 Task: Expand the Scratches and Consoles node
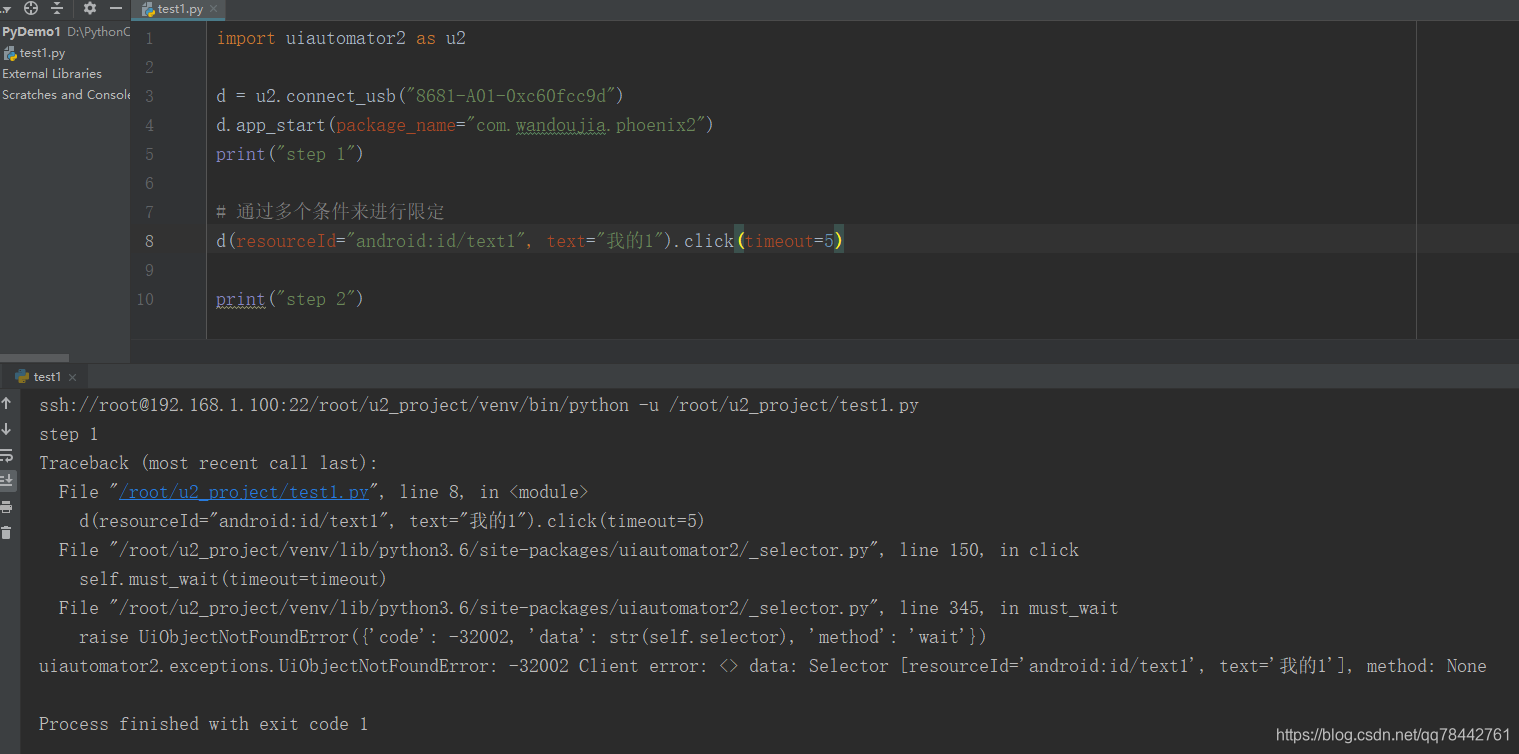(x=66, y=94)
